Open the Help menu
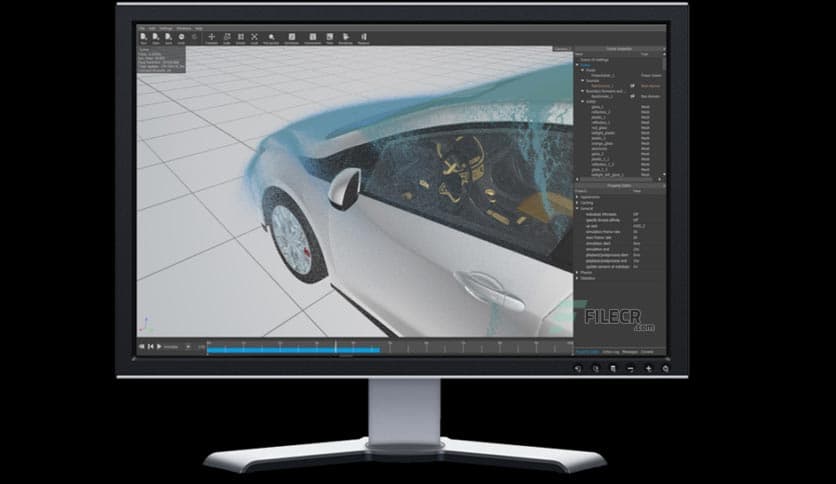This screenshot has width=836, height=484. 198,28
